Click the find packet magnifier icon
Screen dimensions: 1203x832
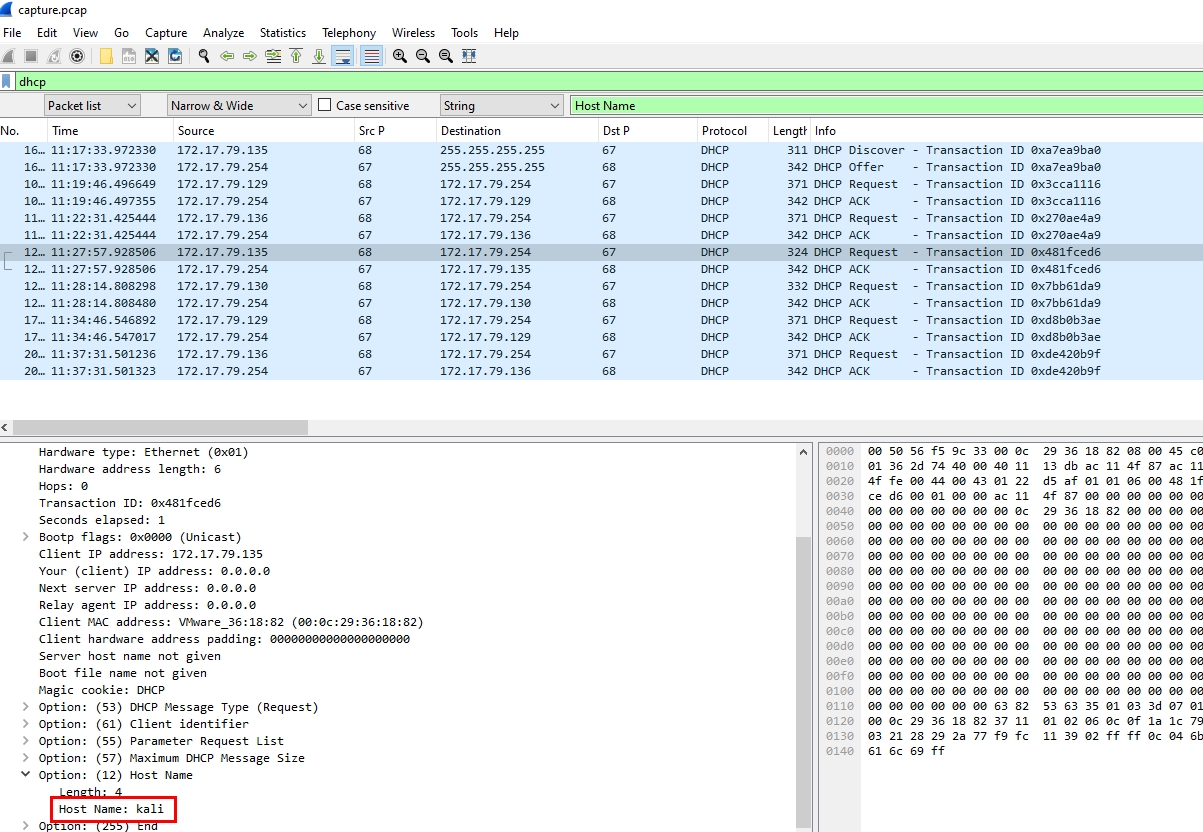tap(204, 56)
